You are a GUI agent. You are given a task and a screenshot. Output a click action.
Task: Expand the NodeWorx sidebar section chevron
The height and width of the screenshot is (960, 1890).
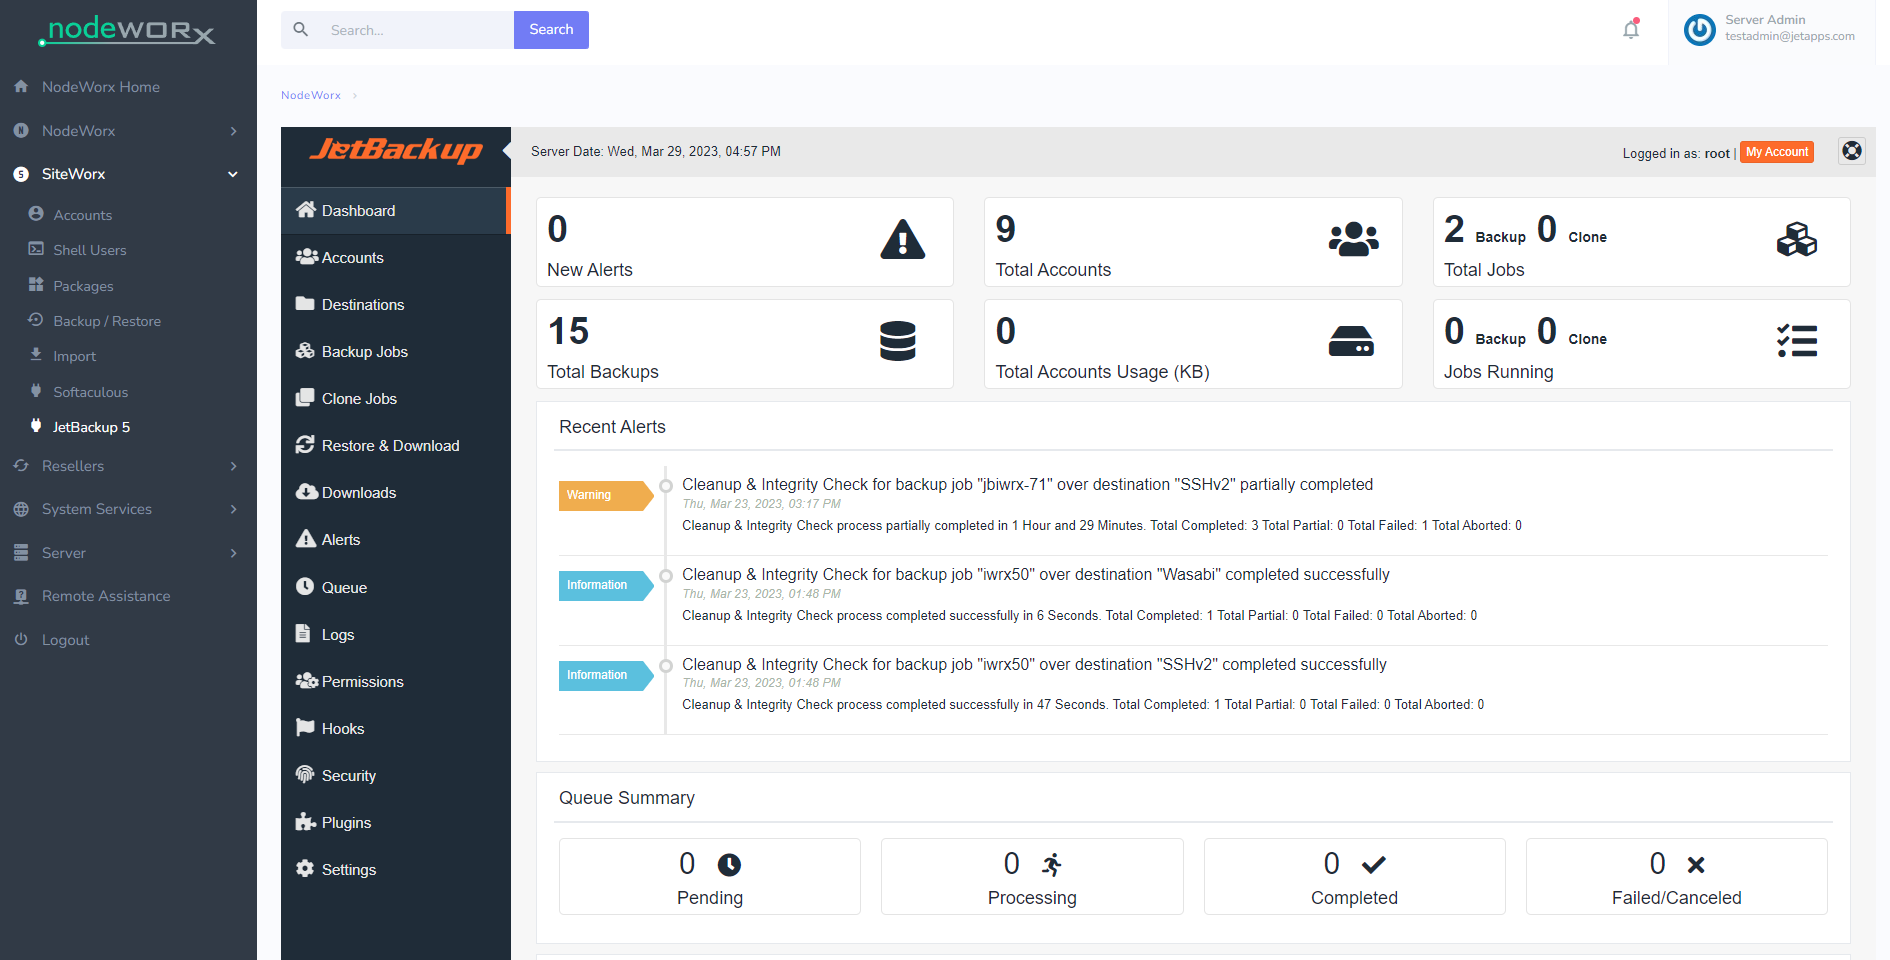234,131
